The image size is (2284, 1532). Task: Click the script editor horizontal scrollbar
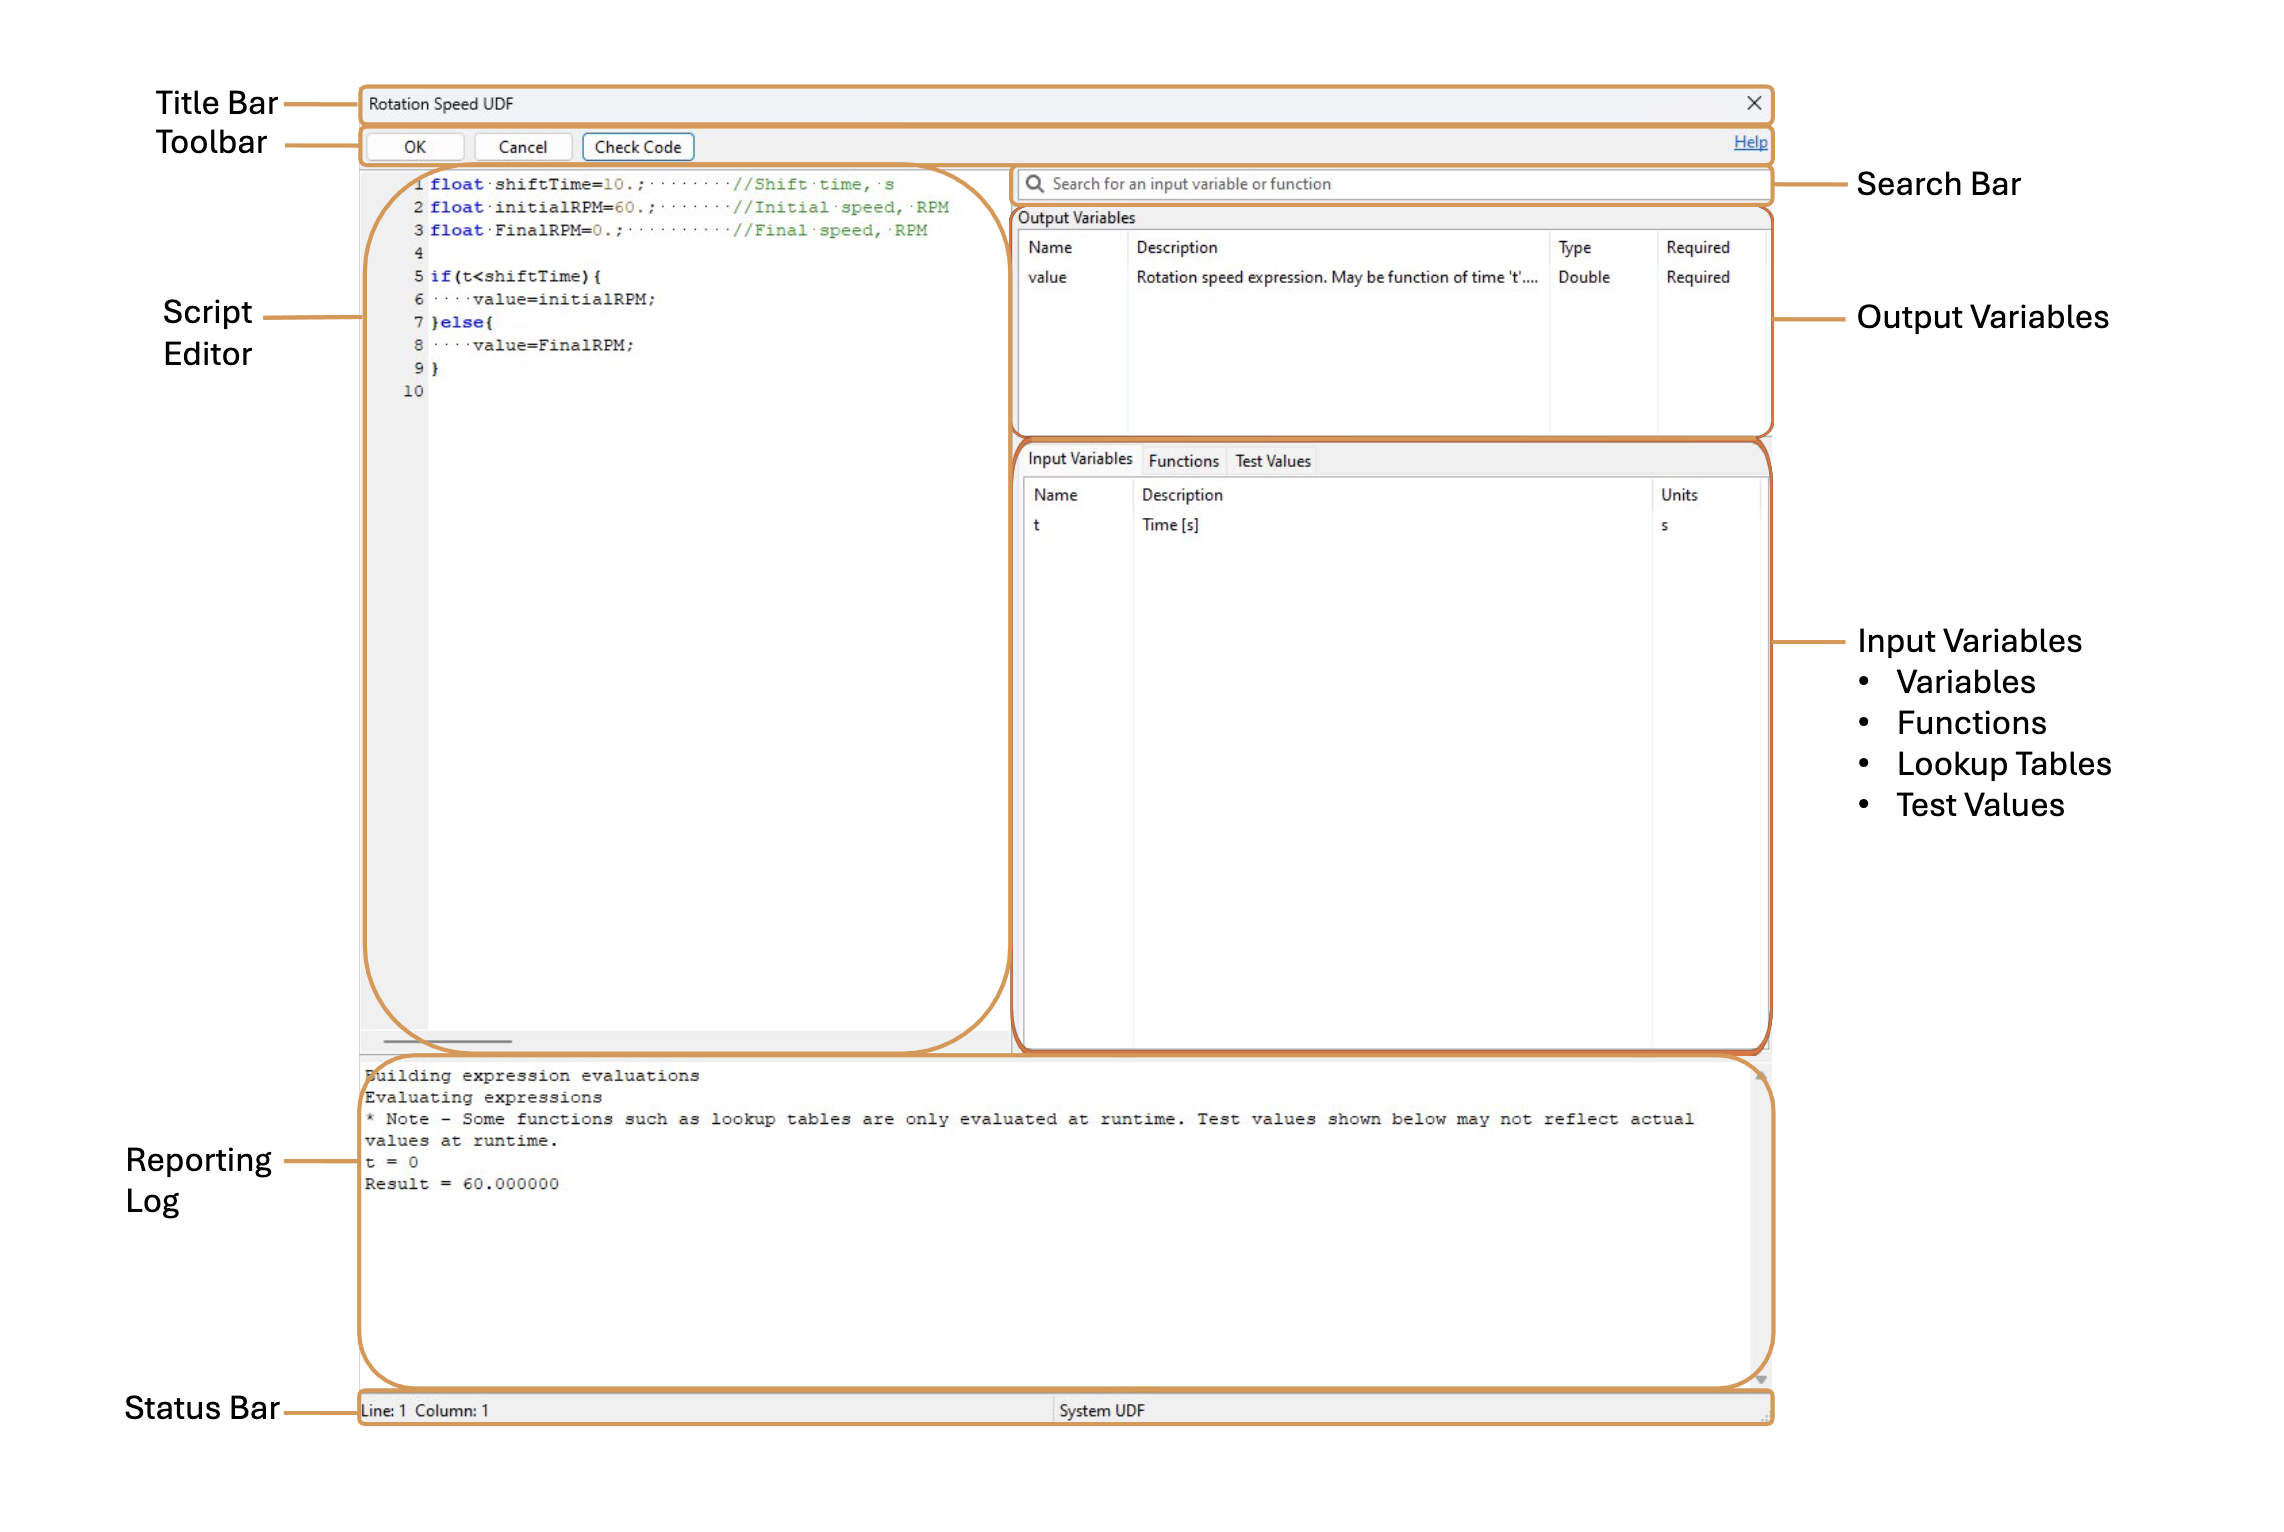point(447,1041)
